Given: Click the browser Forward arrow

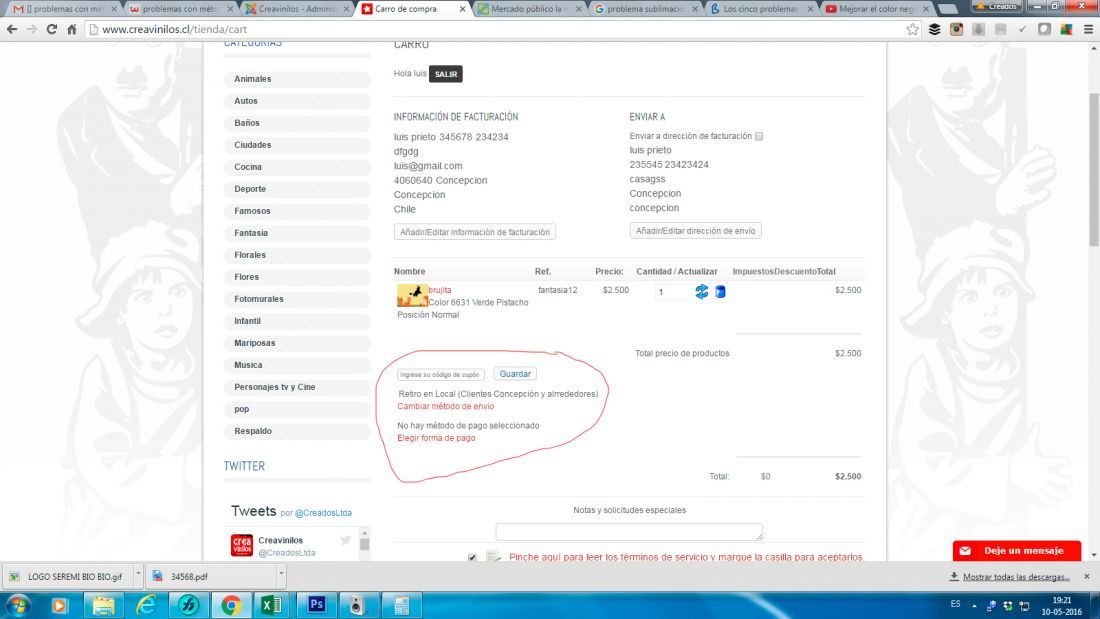Looking at the screenshot, I should click(x=32, y=29).
